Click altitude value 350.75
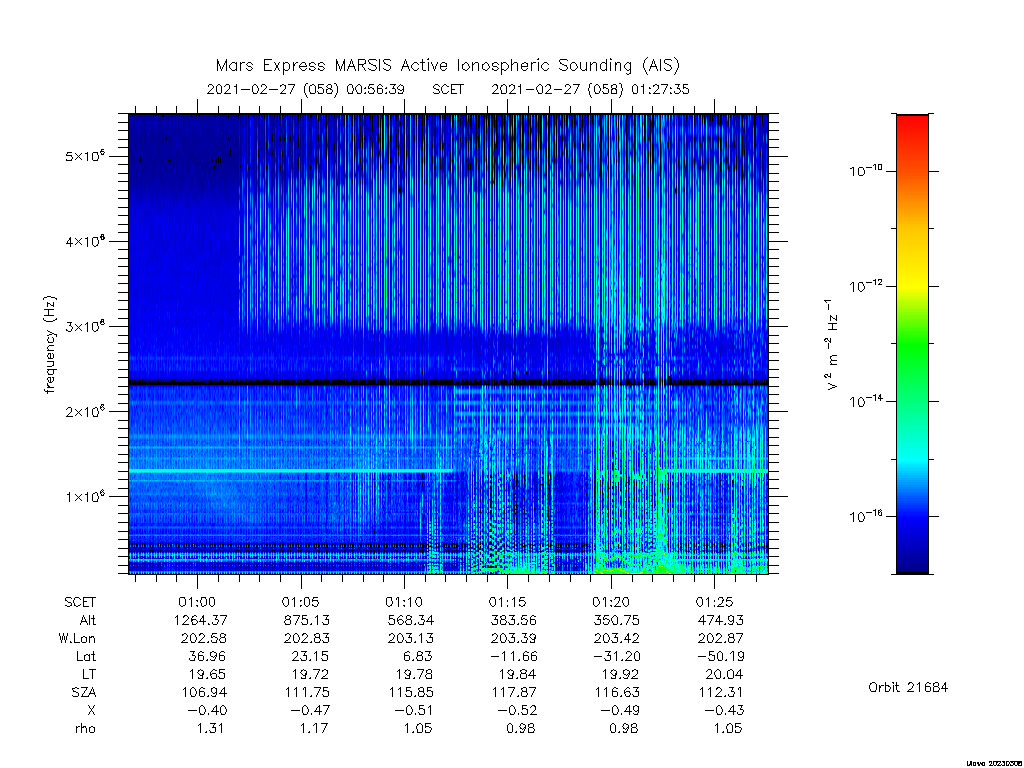Image resolution: width=1024 pixels, height=768 pixels. point(616,620)
